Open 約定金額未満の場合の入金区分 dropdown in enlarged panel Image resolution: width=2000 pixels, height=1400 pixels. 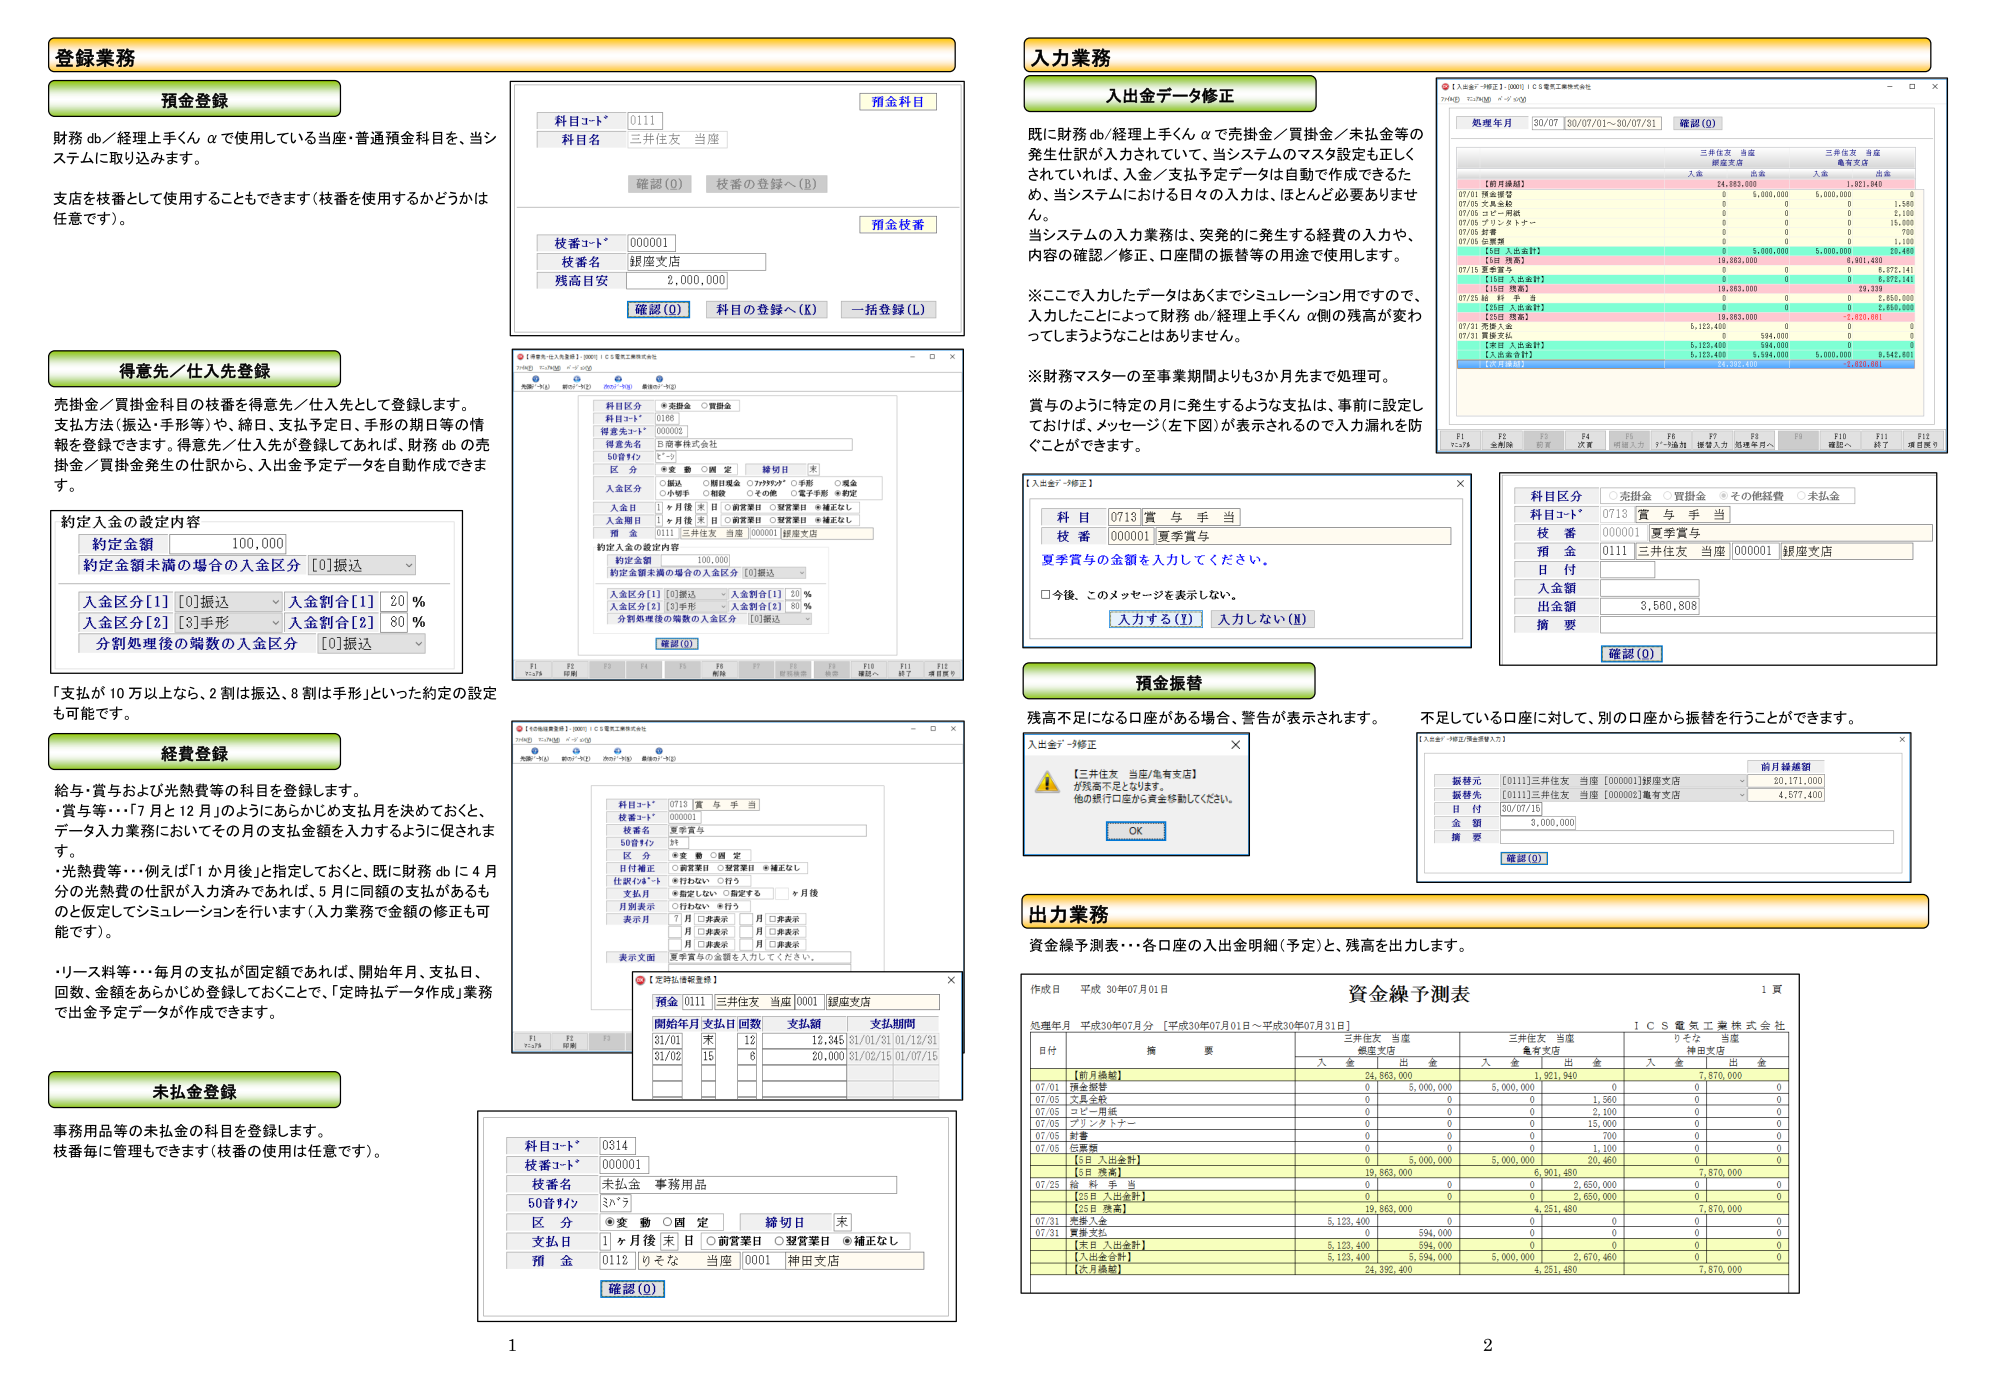(x=361, y=566)
